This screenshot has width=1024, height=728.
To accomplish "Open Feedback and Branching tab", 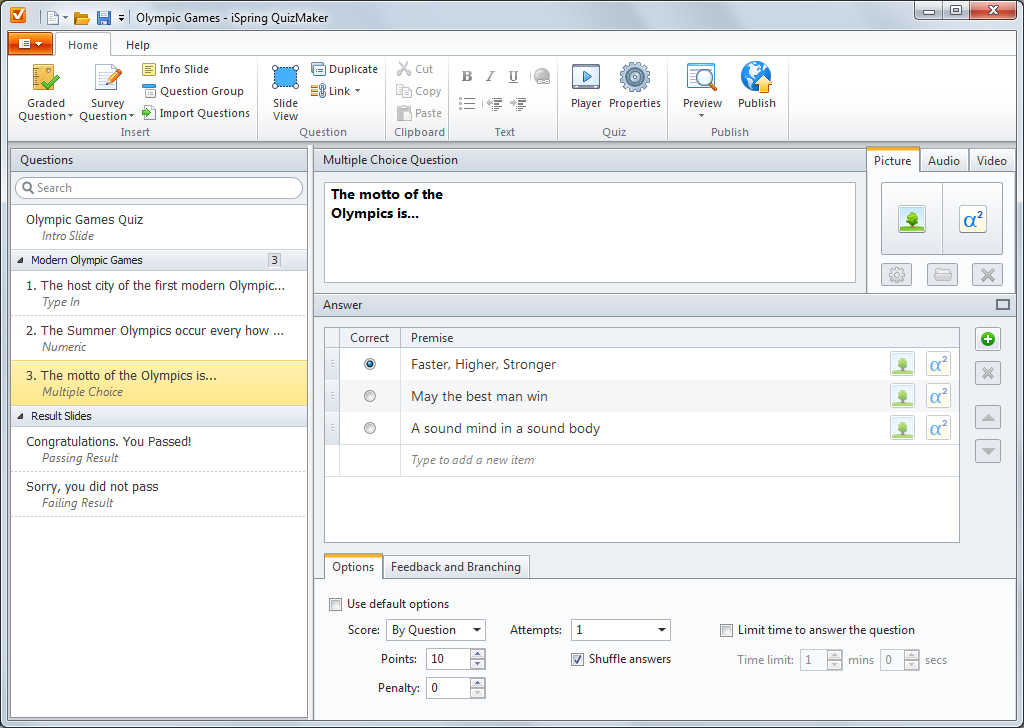I will [x=456, y=567].
